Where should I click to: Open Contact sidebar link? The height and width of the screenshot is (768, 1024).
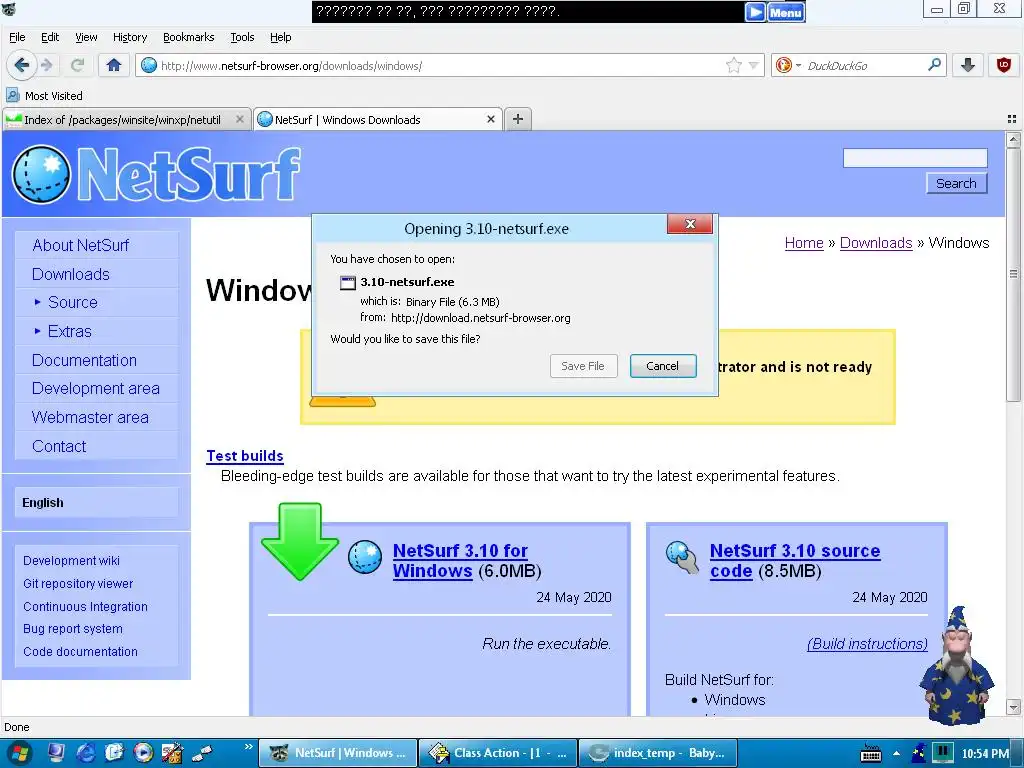click(x=59, y=446)
